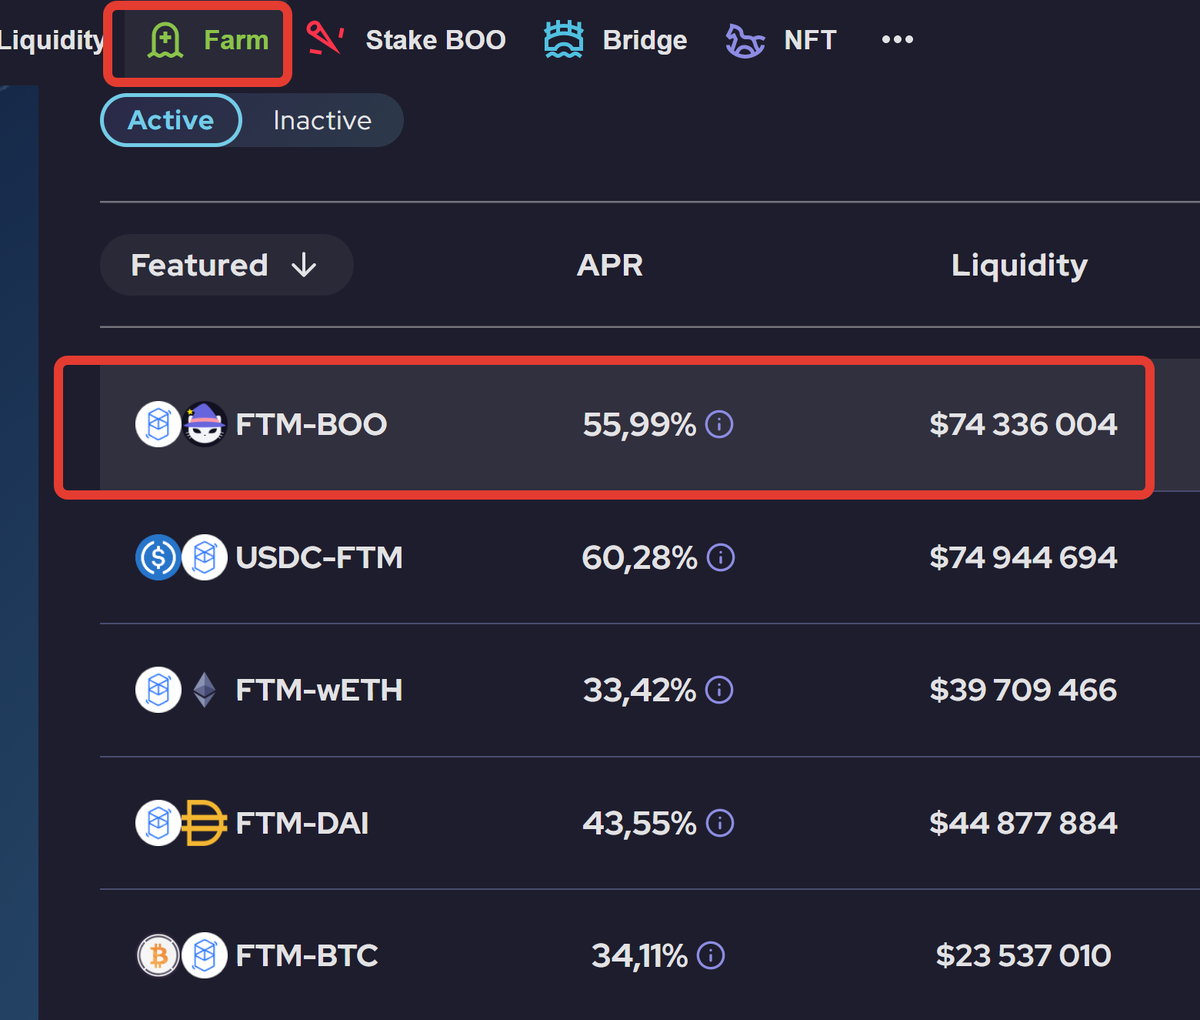This screenshot has width=1200, height=1020.
Task: Switch to Inactive farms toggle
Action: pos(322,120)
